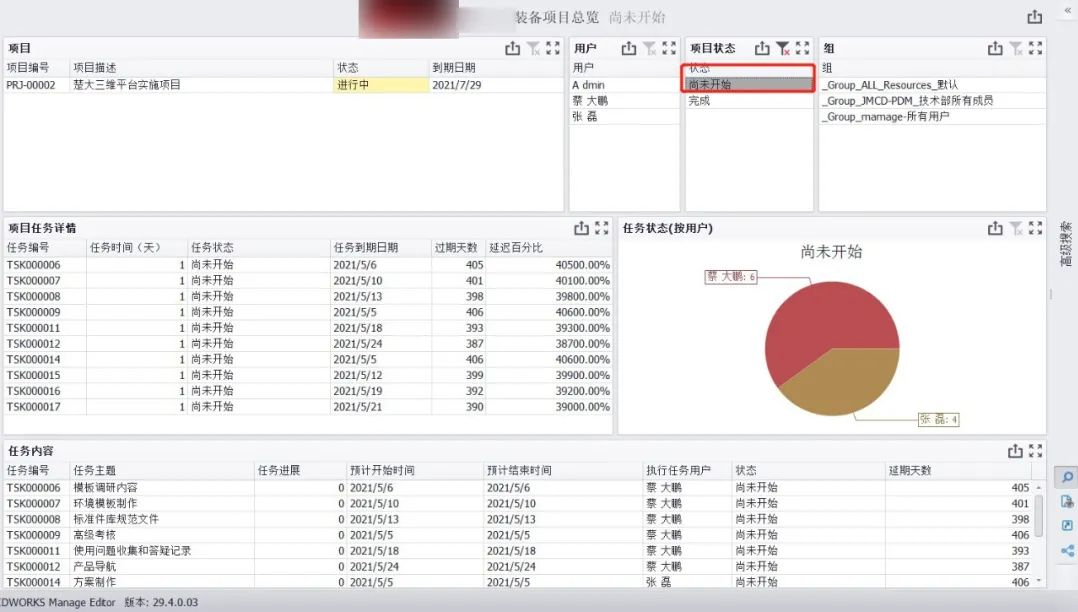This screenshot has width=1078, height=612.
Task: Open the magnifier search icon in the right sidebar
Action: (1067, 477)
